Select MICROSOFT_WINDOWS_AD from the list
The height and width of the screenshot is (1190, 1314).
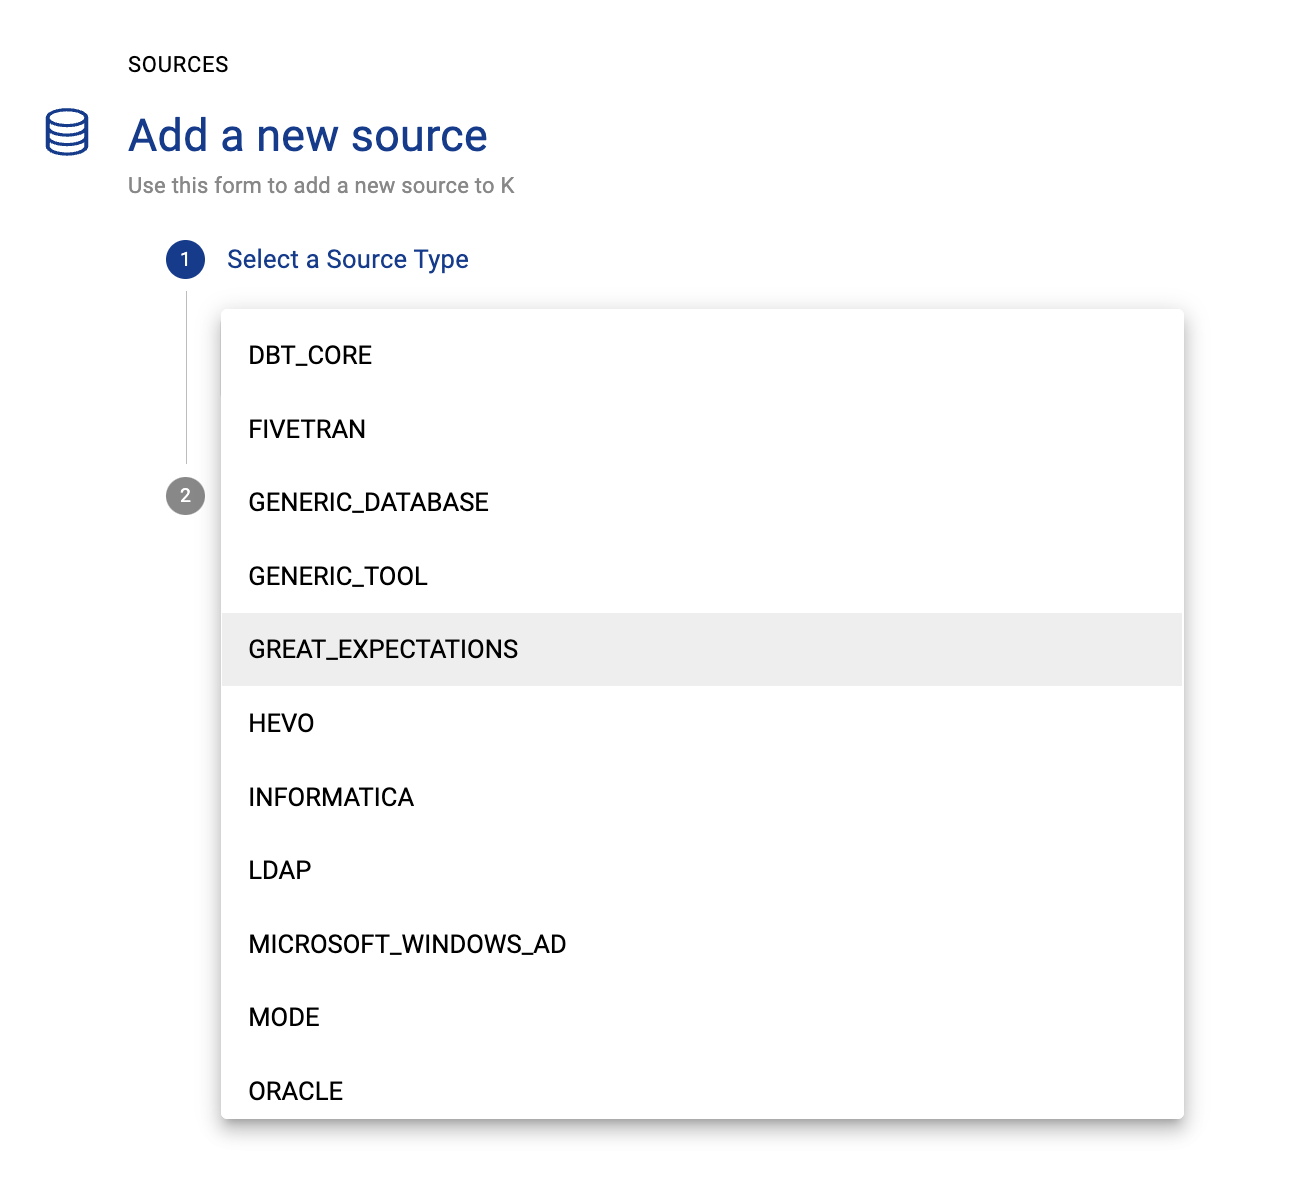tap(407, 945)
